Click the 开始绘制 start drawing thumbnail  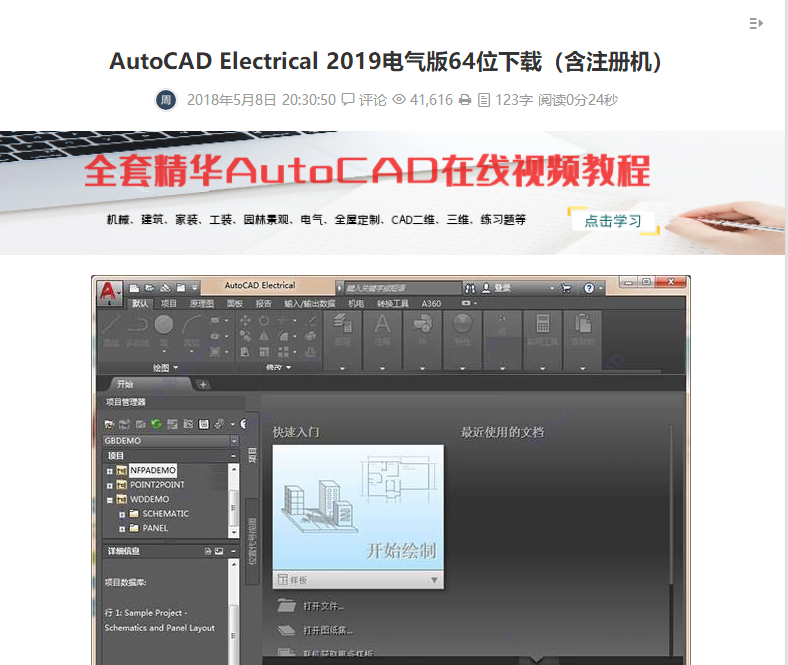point(357,508)
